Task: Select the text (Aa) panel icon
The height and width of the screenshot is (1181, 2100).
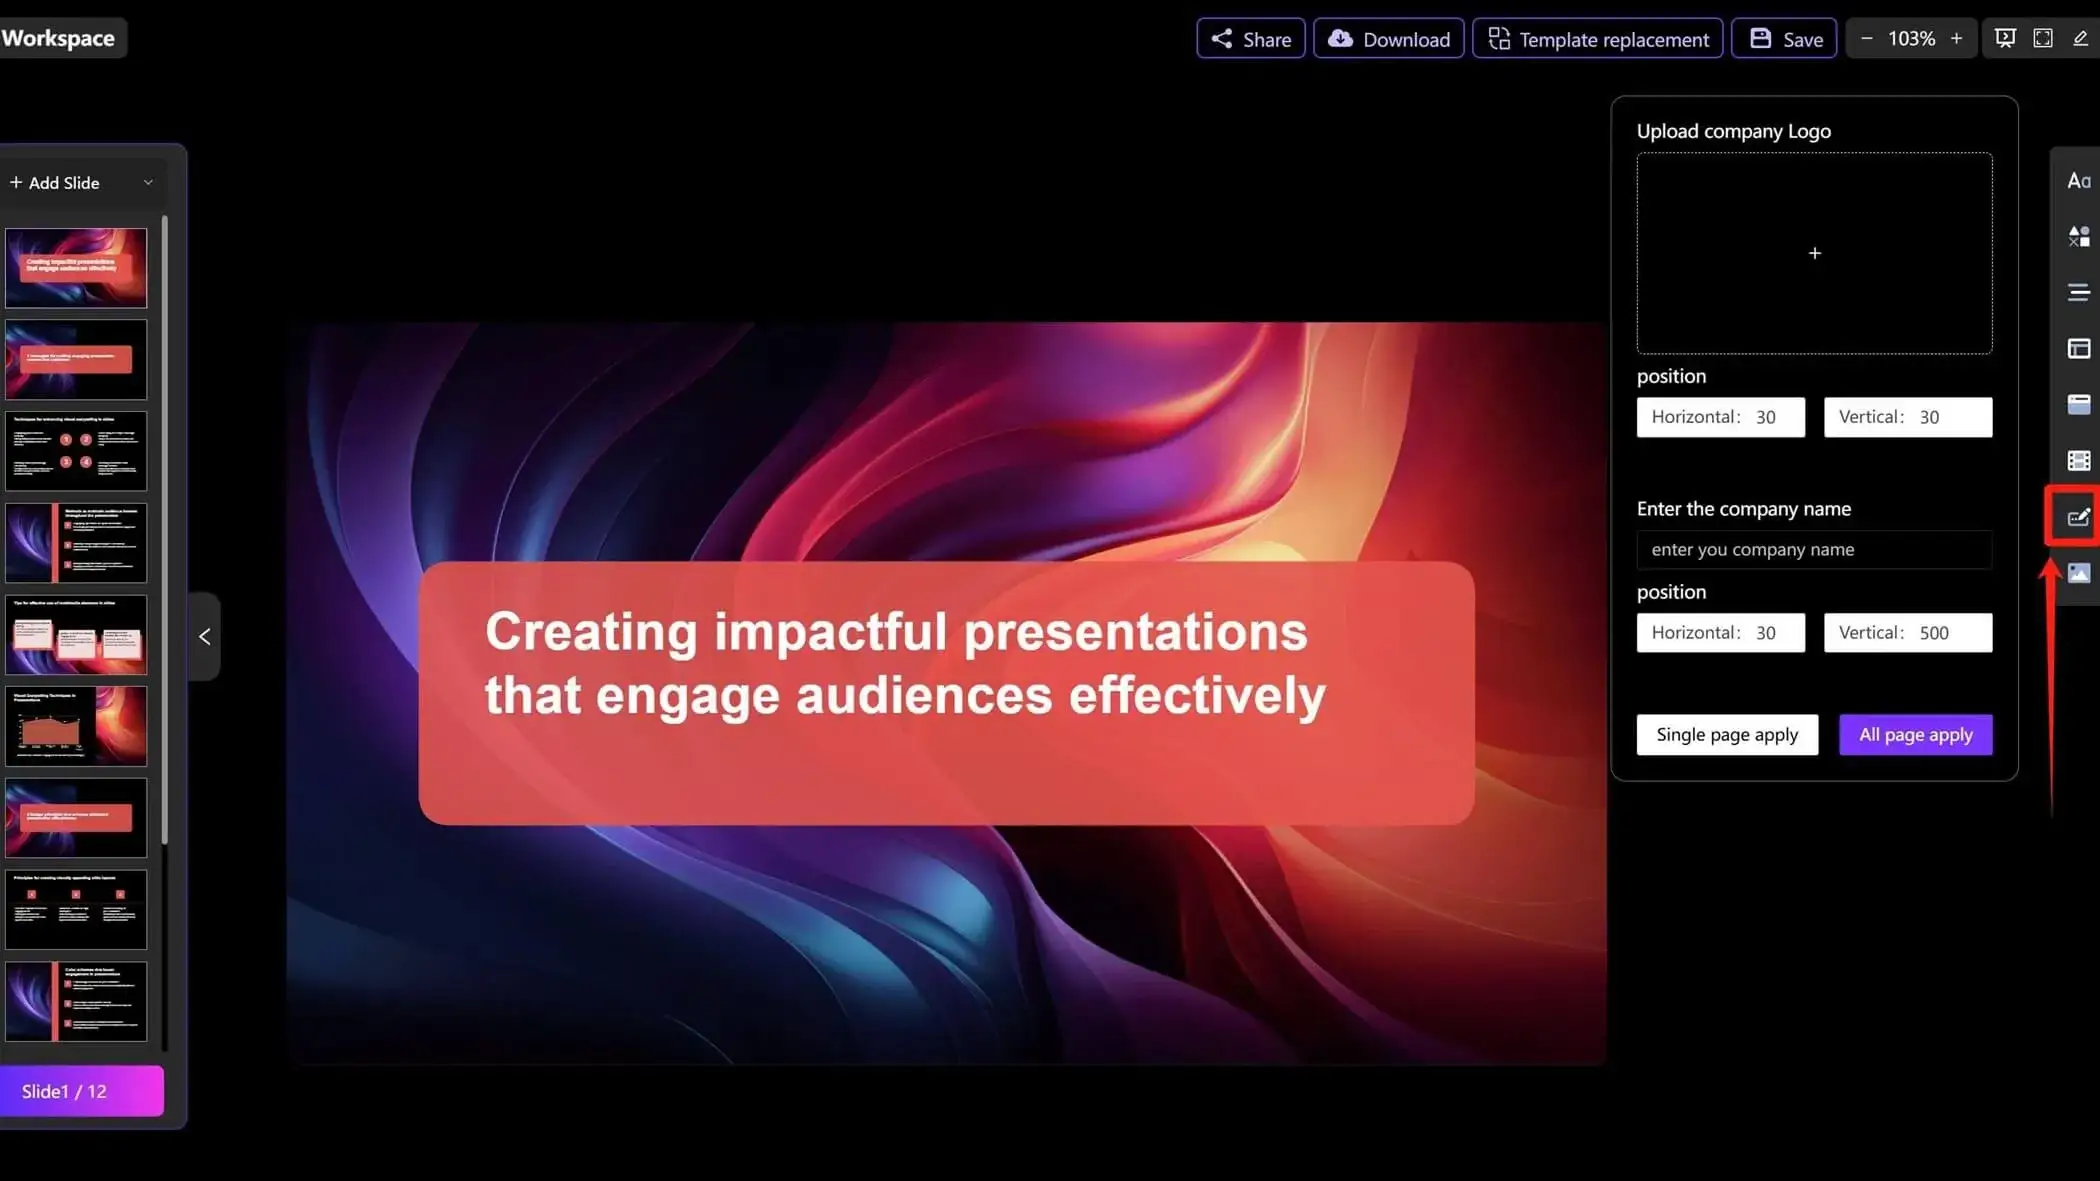Action: coord(2080,180)
